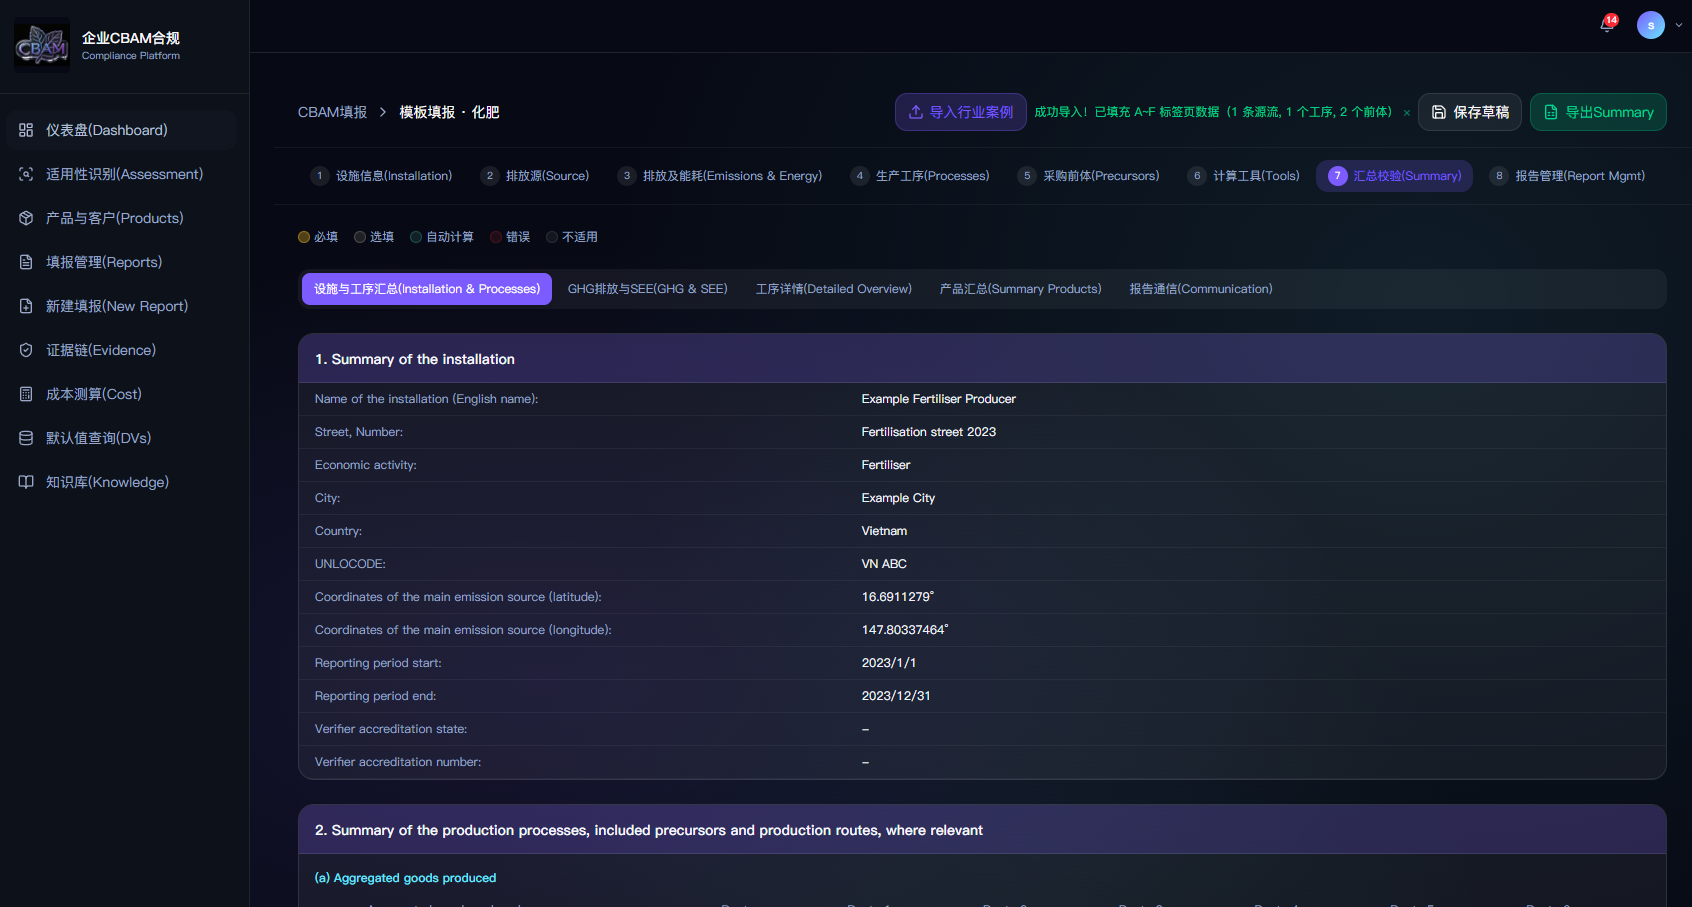This screenshot has height=907, width=1692.
Task: Click 'VN ABC' UNLOCODE value
Action: point(884,564)
